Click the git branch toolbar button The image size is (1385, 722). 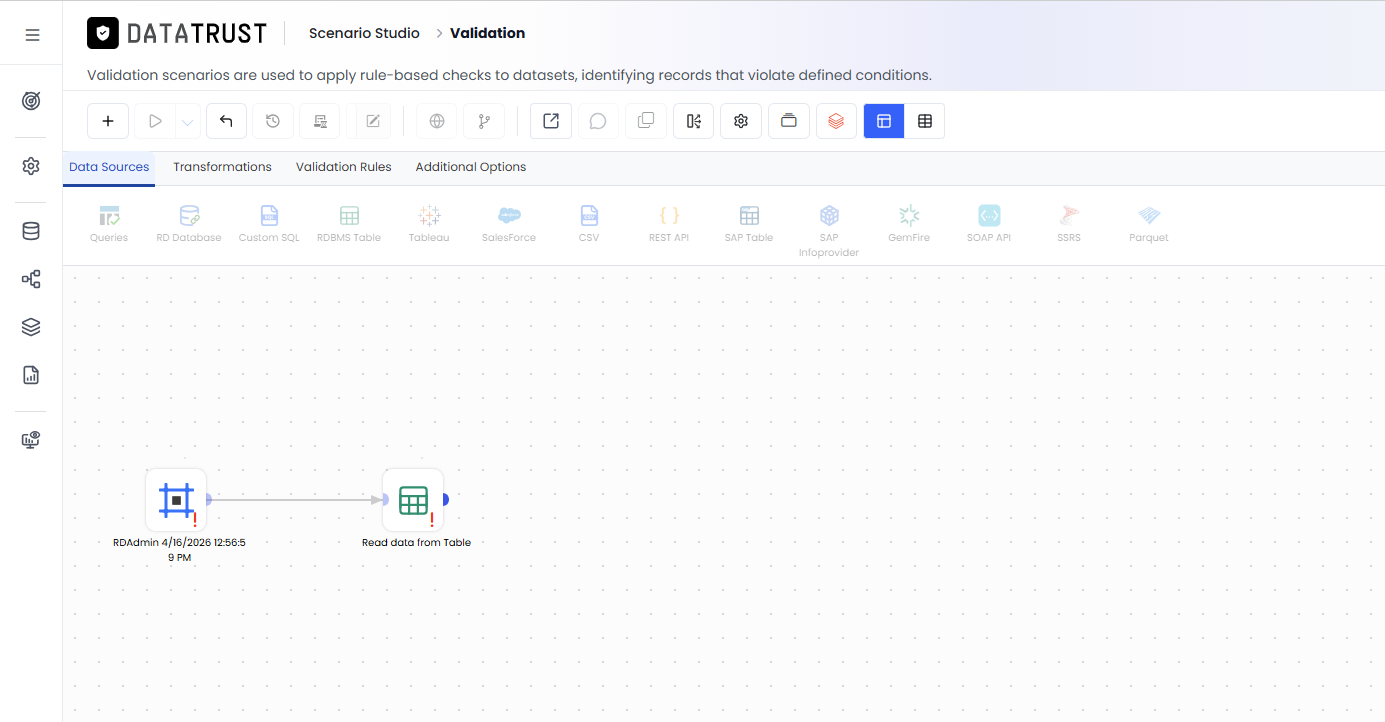(x=484, y=121)
